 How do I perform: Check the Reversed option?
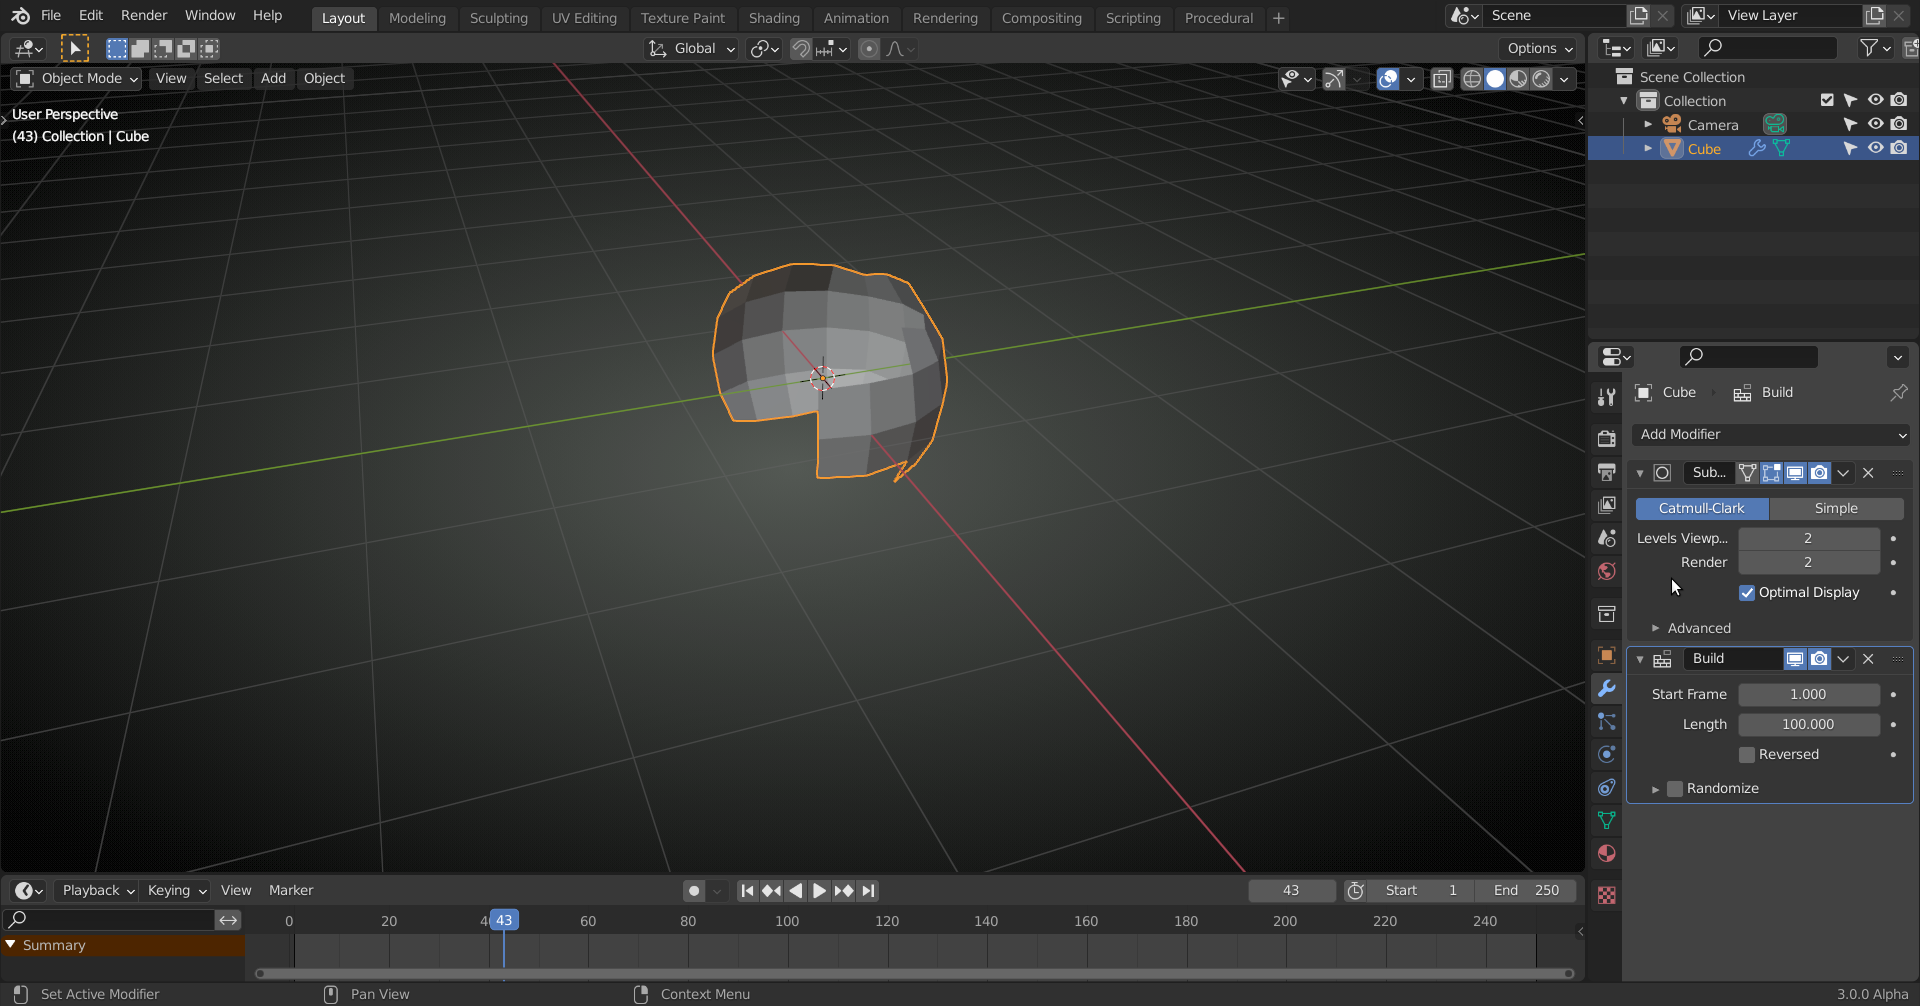tap(1747, 755)
